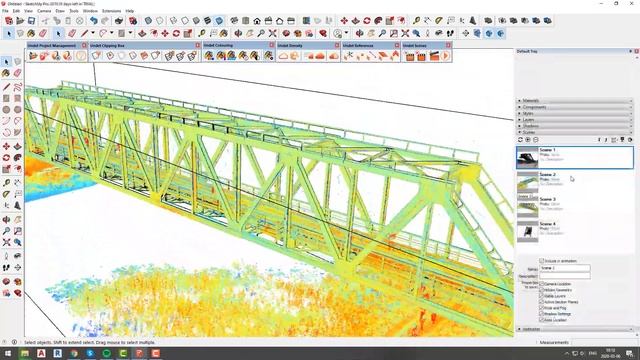Select the Scene 4 thumbnail
Image resolution: width=640 pixels, height=360 pixels.
pyautogui.click(x=527, y=232)
